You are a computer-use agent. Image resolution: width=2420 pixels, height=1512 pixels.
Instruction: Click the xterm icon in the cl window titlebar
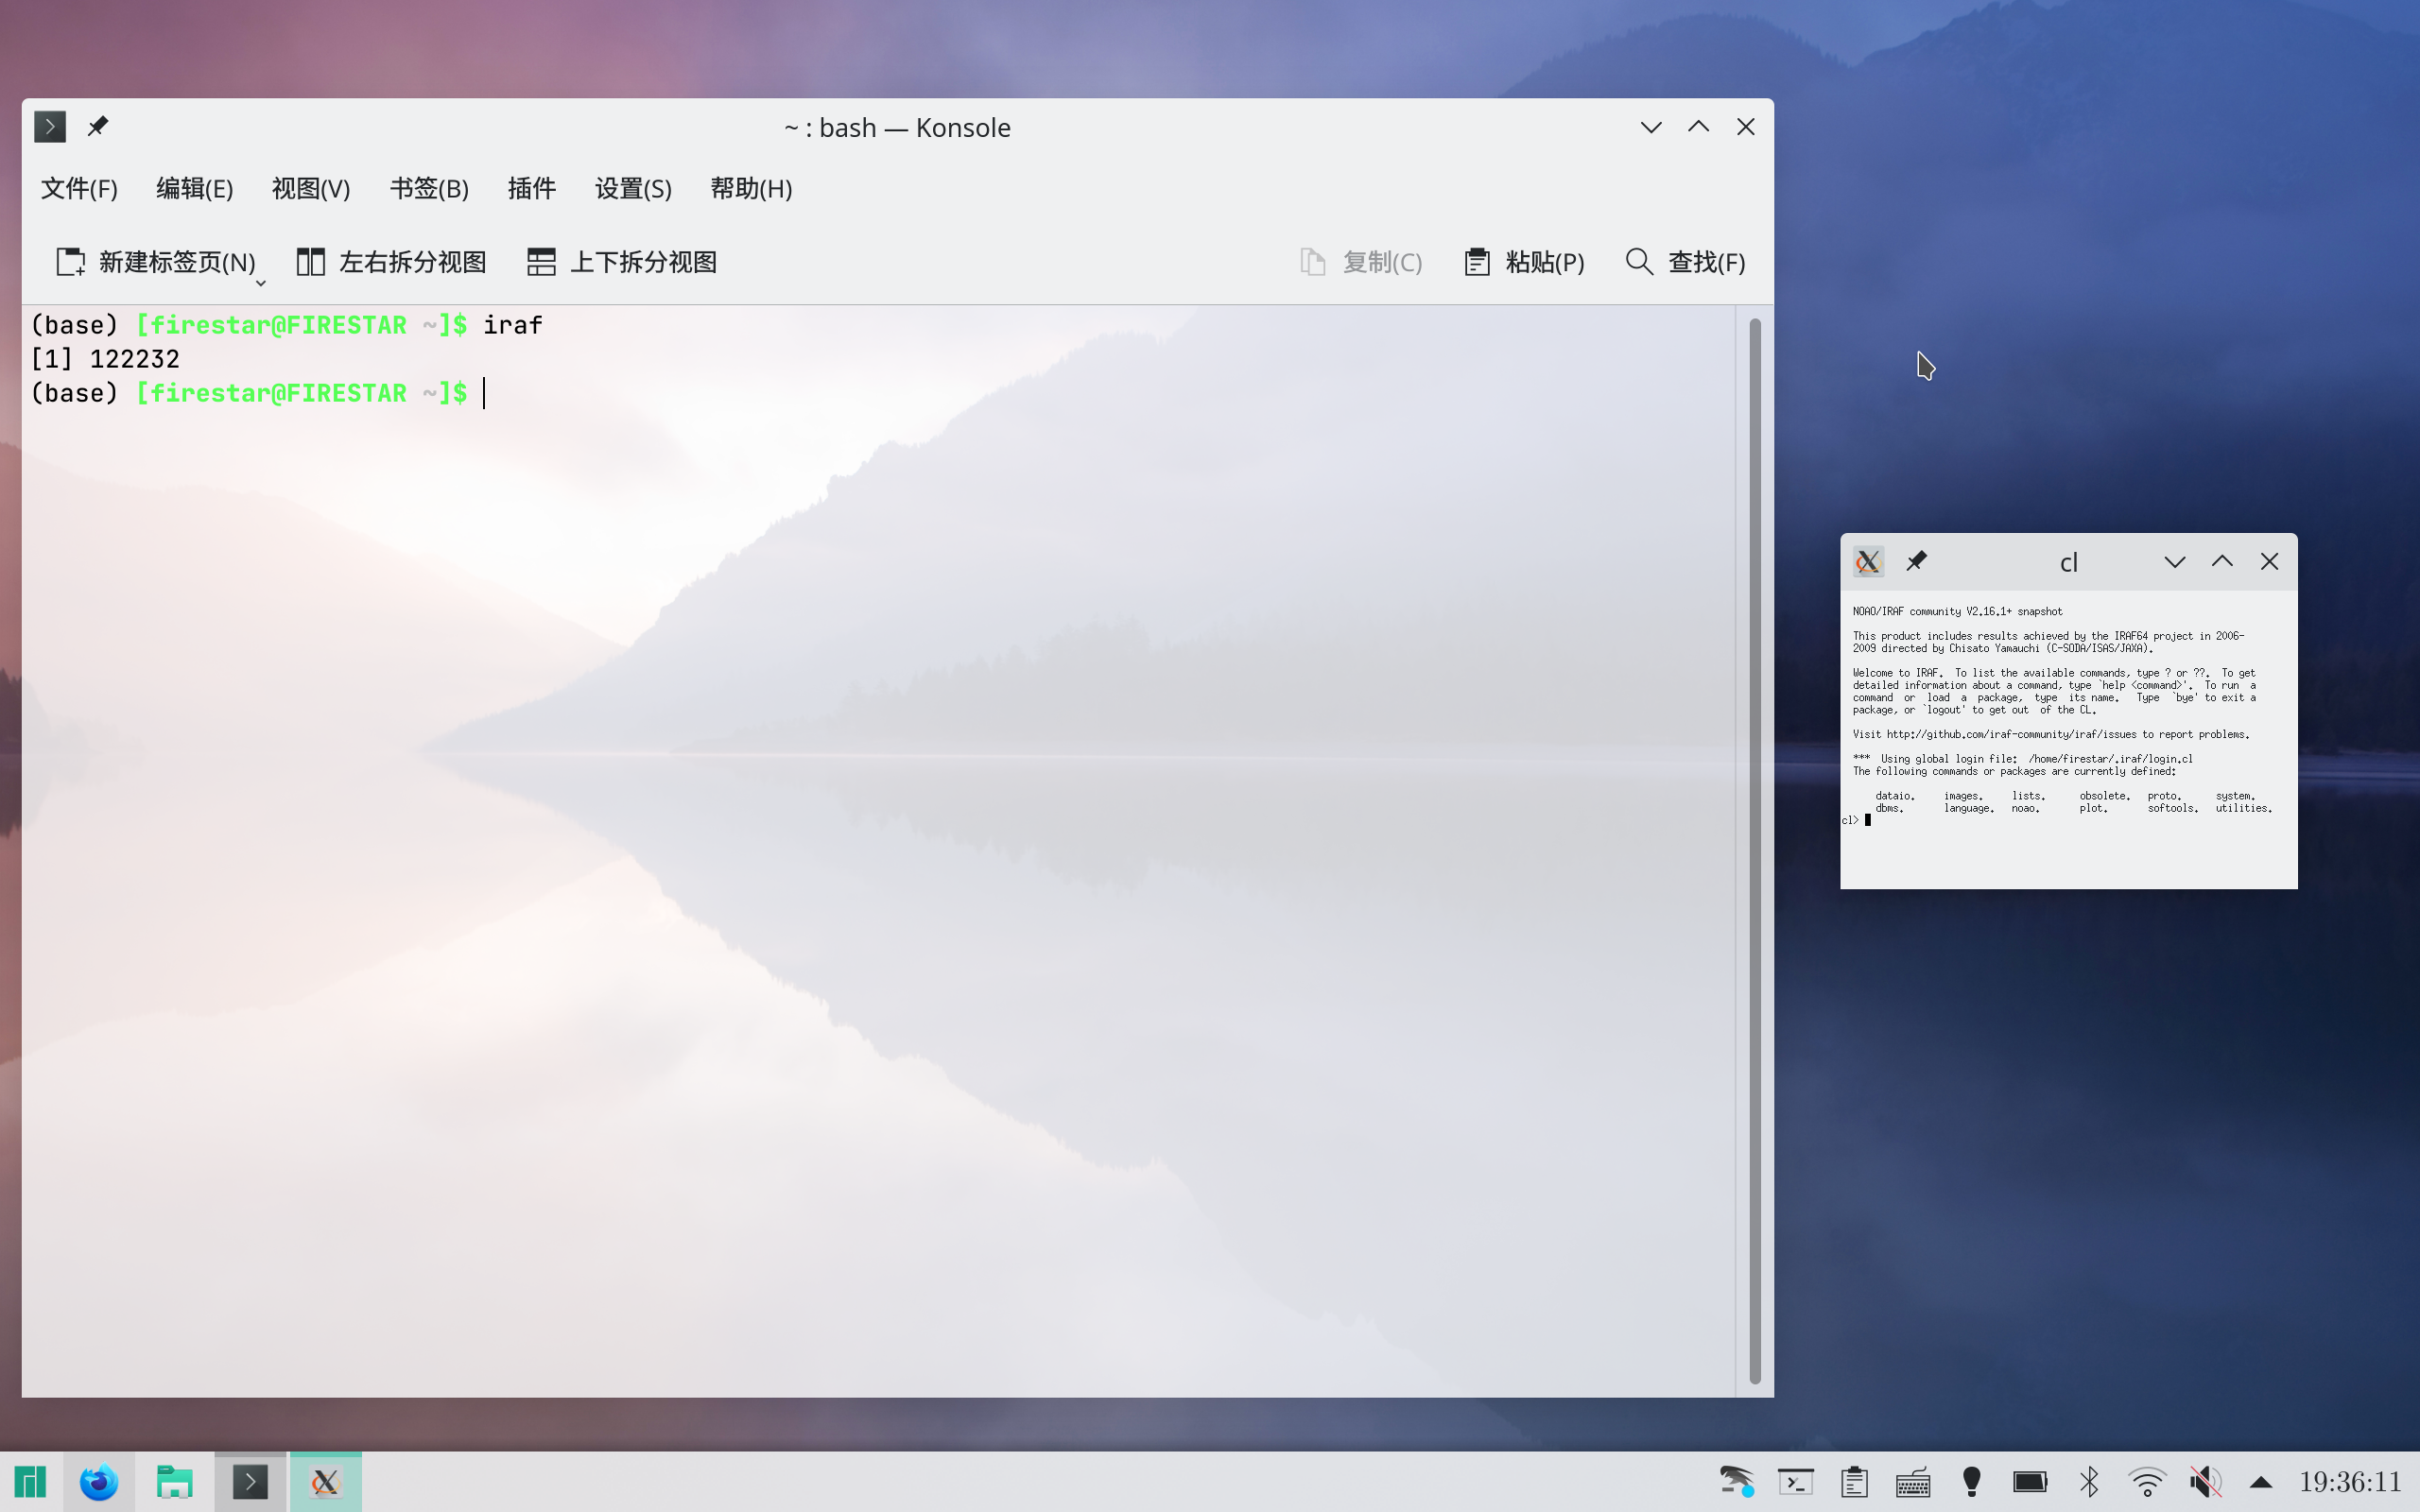pos(1868,561)
